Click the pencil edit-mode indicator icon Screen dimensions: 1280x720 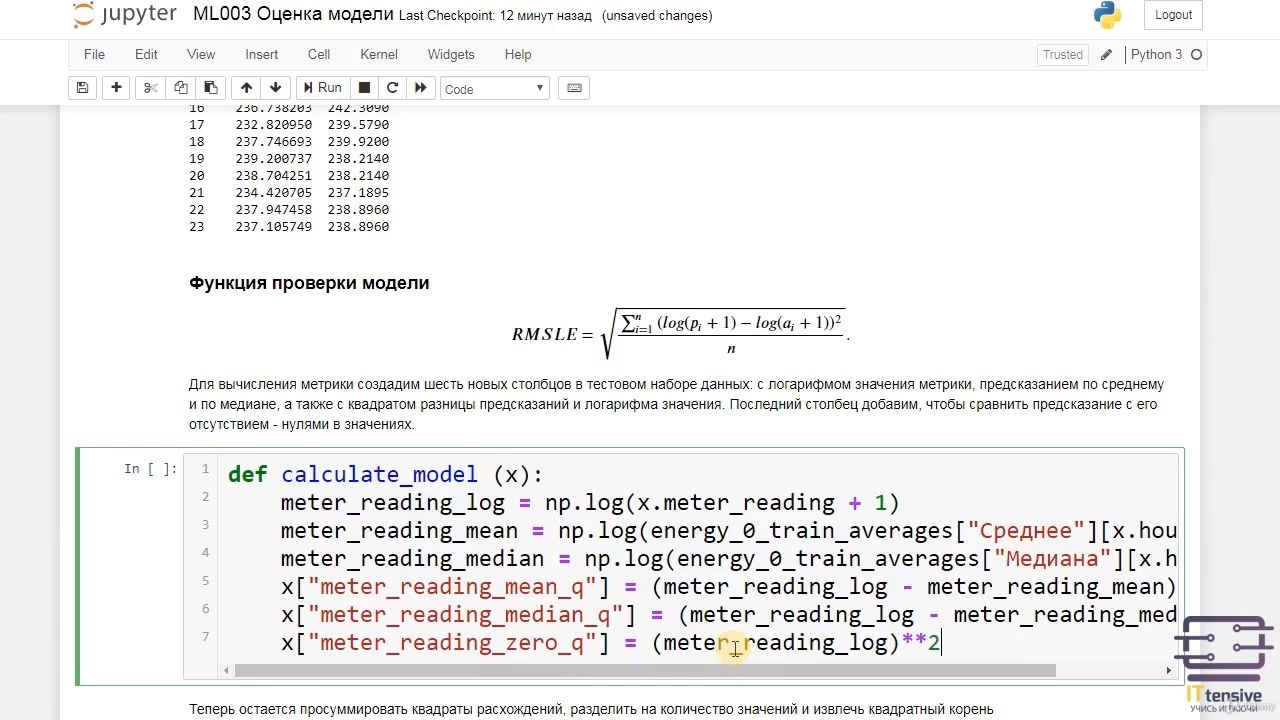pyautogui.click(x=1106, y=55)
